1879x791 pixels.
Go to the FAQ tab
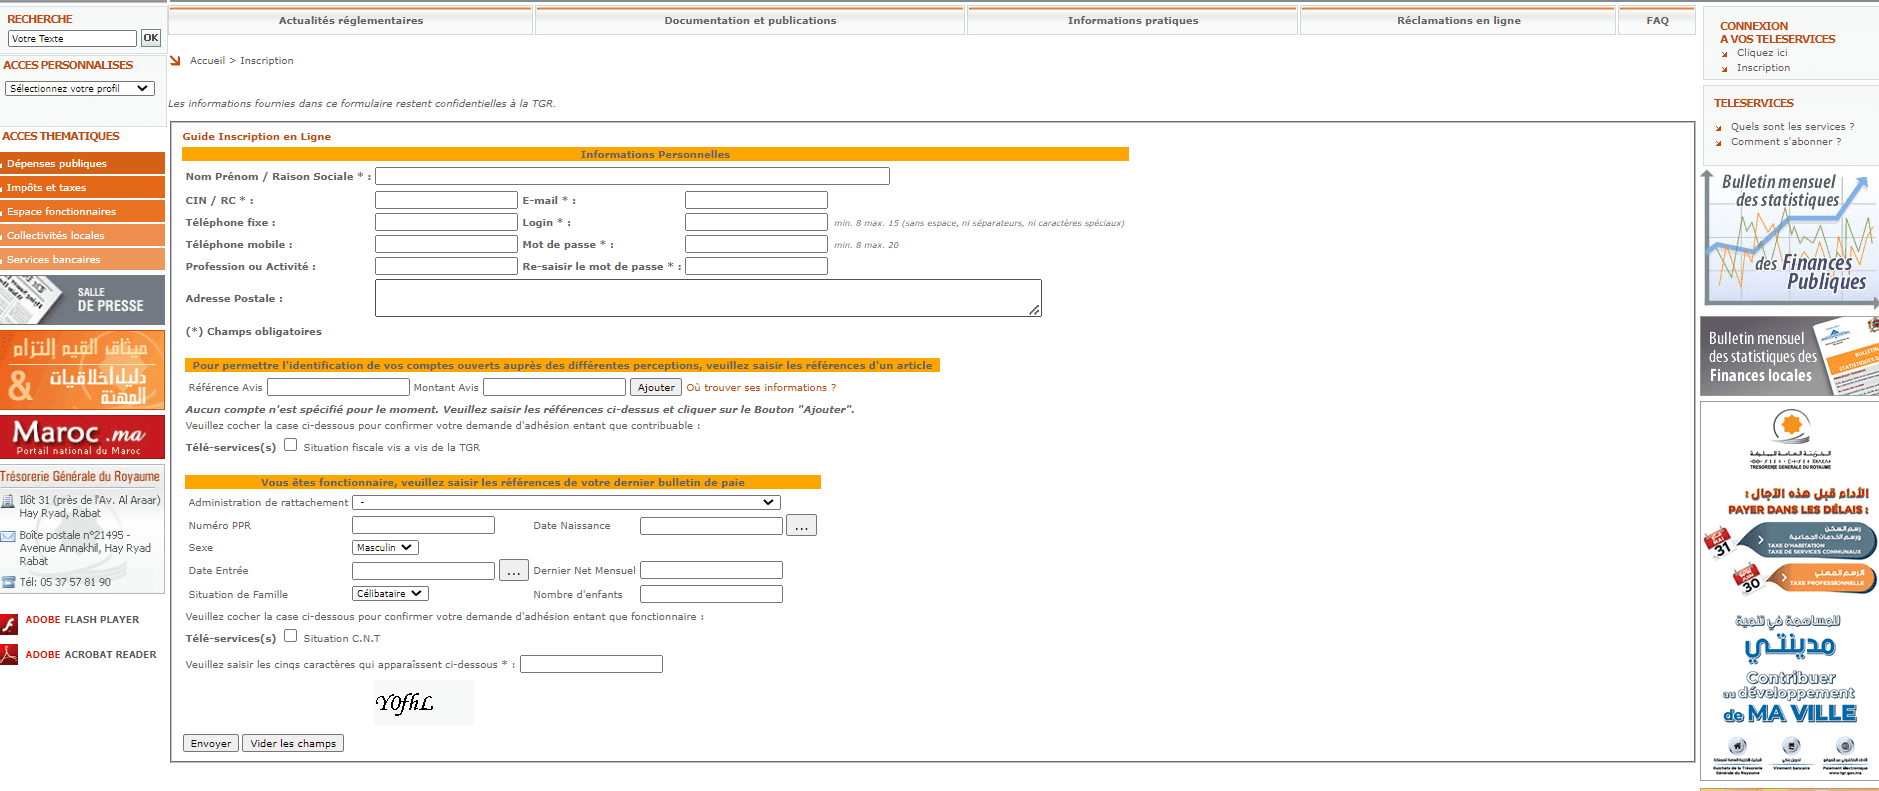tap(1657, 21)
